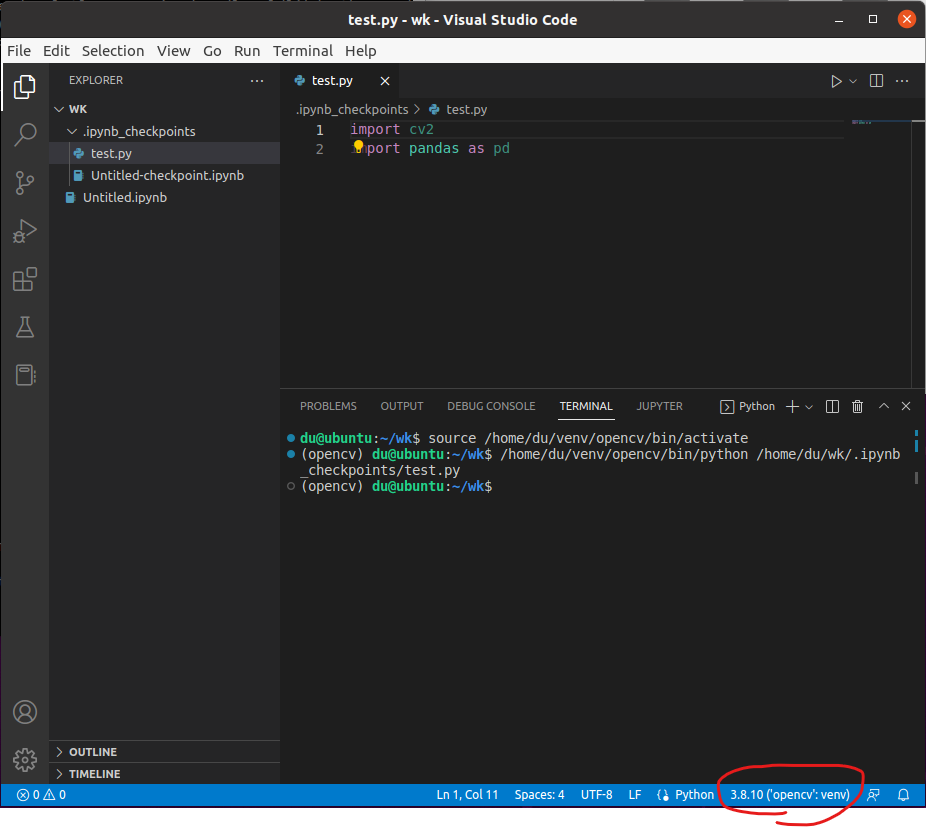Open the Help menu

pos(361,51)
